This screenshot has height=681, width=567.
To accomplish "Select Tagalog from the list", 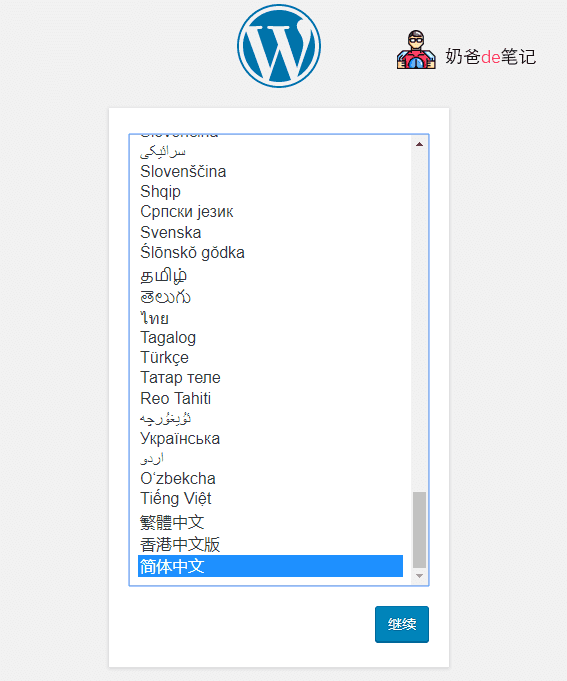I will 270,337.
